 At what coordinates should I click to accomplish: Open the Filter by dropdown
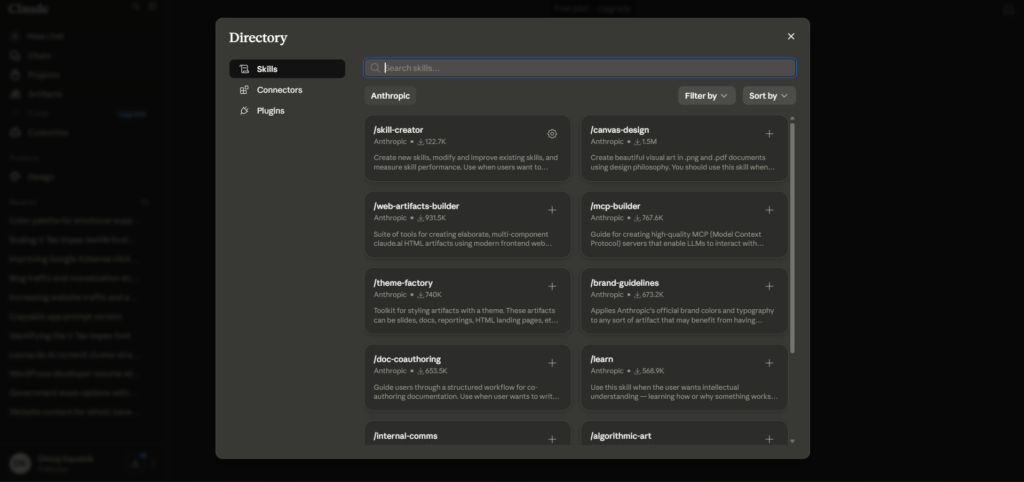tap(707, 96)
